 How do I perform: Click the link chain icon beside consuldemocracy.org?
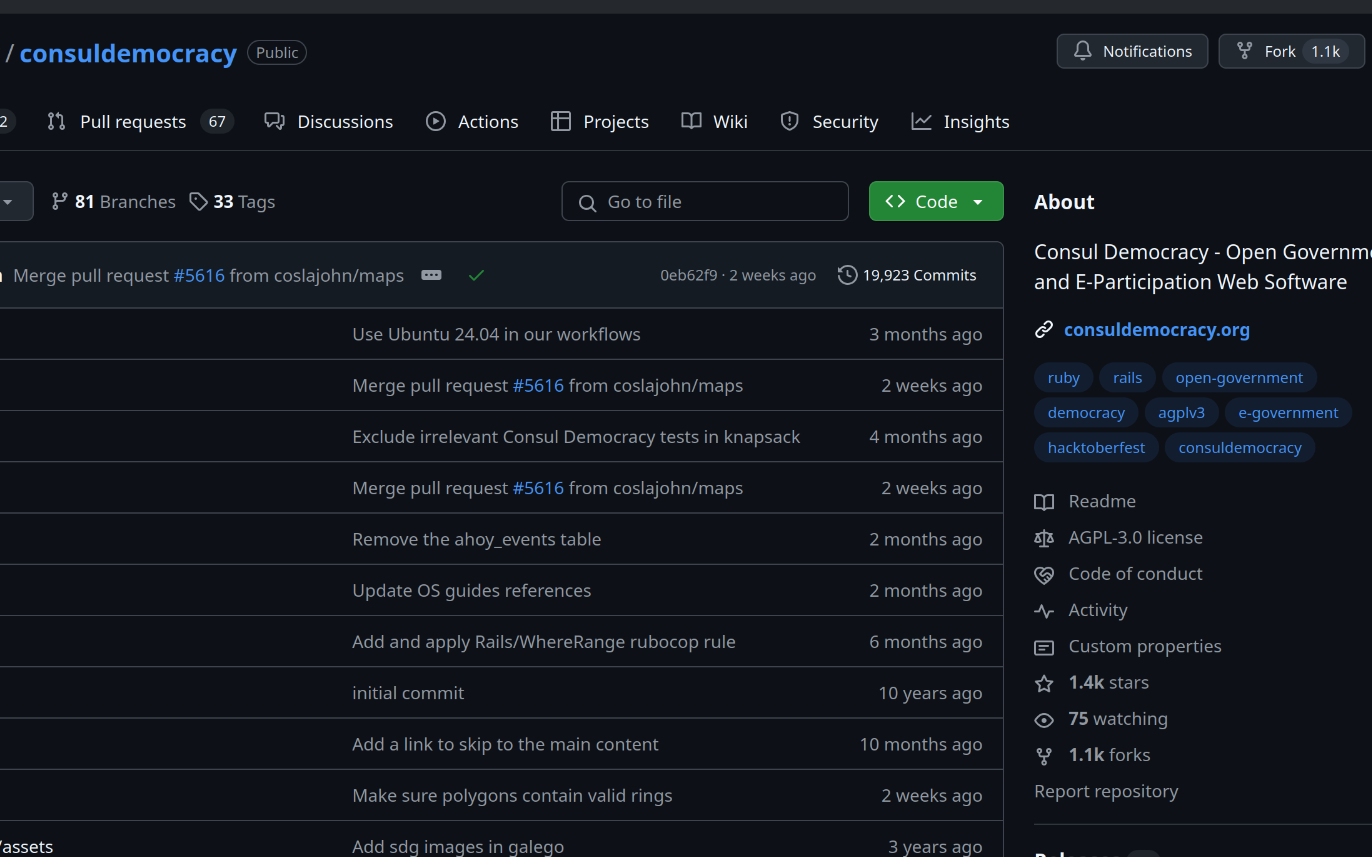pyautogui.click(x=1044, y=330)
